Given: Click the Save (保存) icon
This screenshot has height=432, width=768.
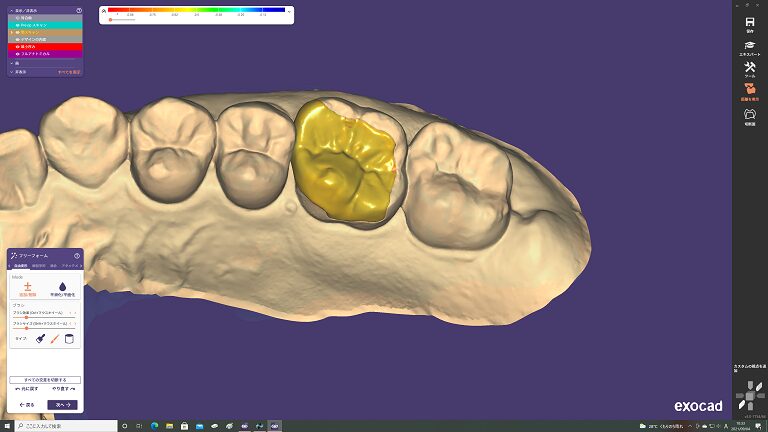Looking at the screenshot, I should tap(749, 23).
